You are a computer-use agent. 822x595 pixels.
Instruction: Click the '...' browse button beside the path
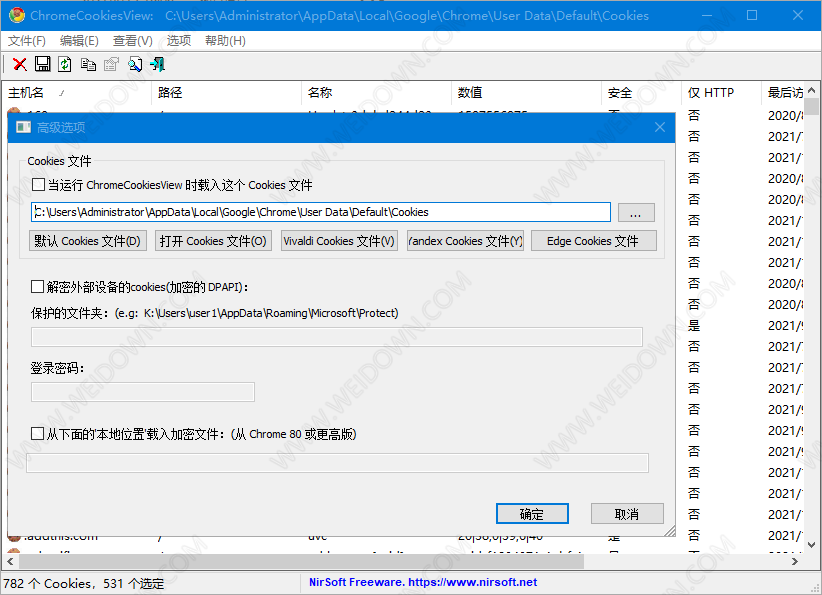(636, 212)
